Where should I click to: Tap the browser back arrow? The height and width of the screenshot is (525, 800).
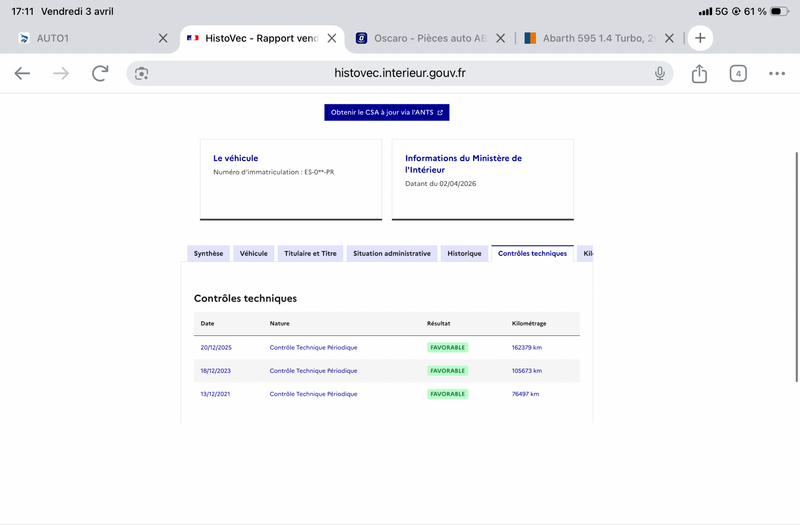click(22, 73)
